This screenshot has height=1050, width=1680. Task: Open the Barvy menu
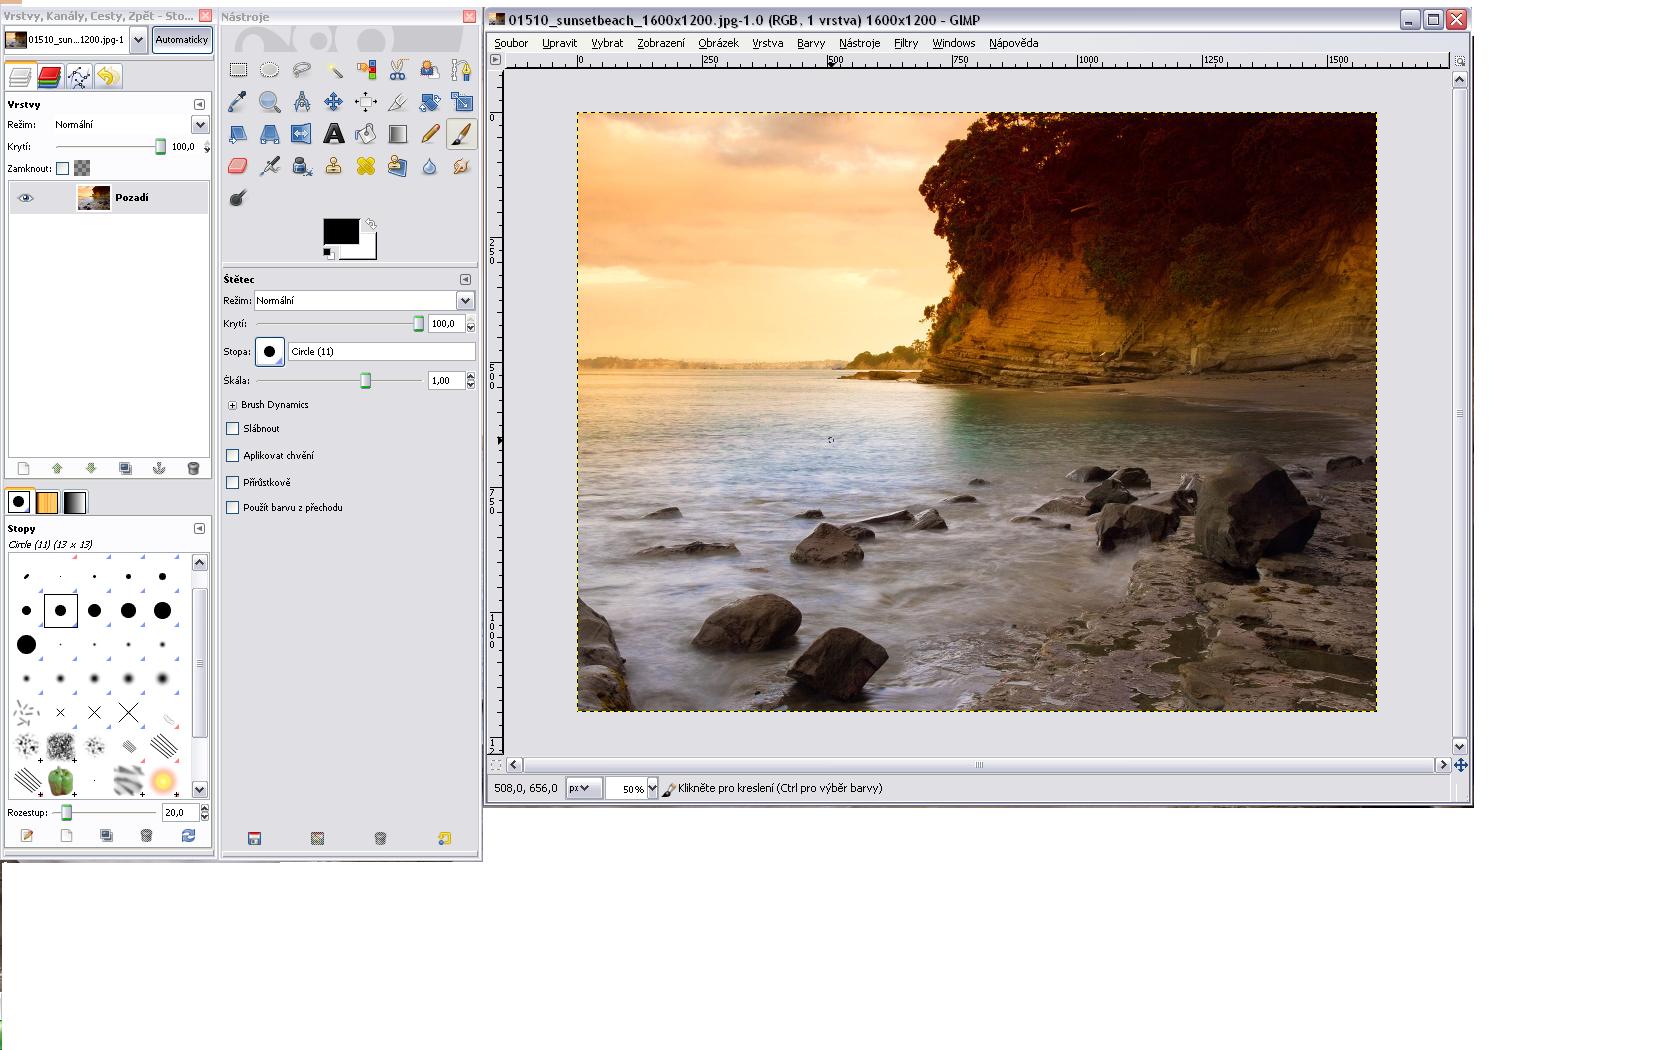coord(810,43)
